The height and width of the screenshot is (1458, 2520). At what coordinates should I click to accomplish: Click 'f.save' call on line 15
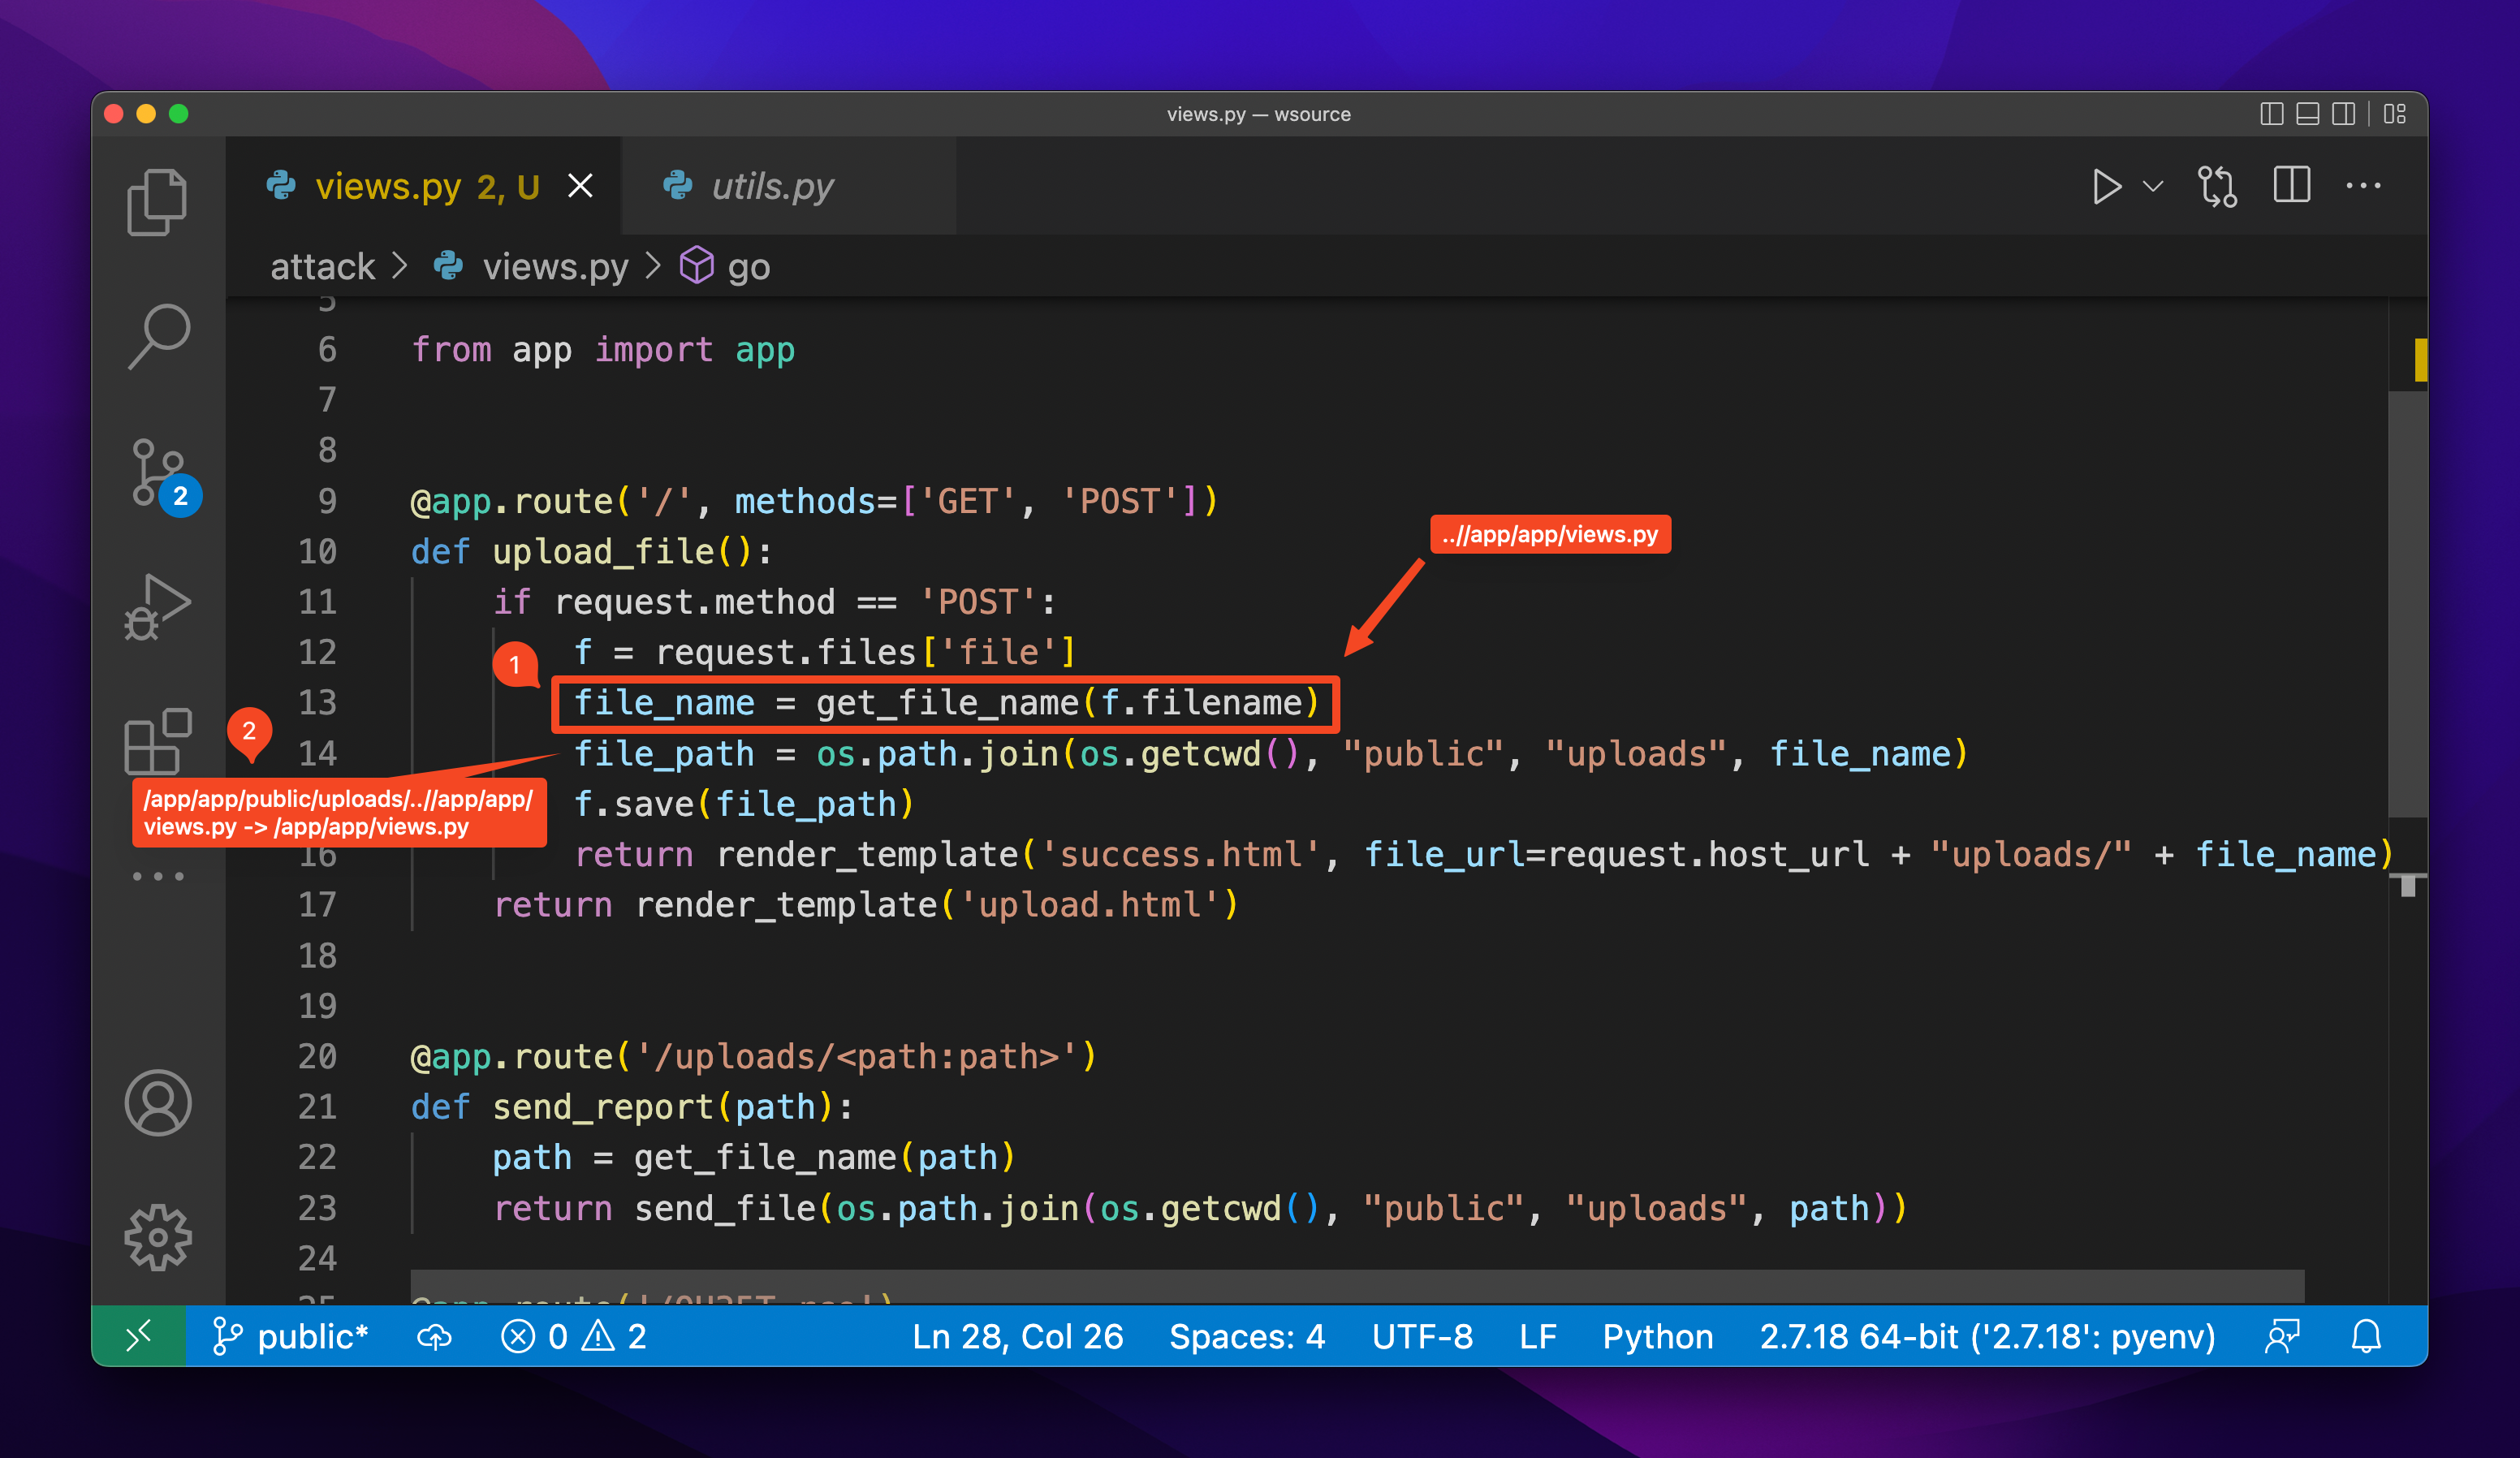[634, 804]
